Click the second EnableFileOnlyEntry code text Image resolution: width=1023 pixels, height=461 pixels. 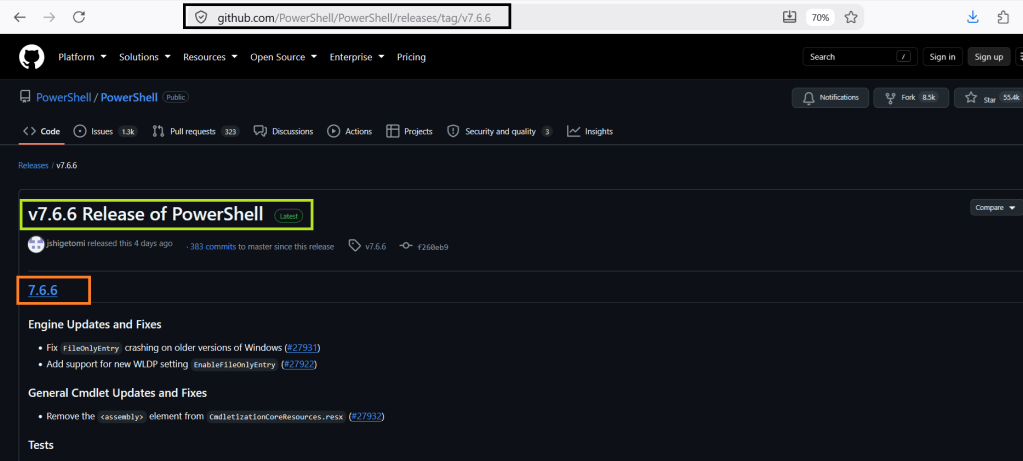pos(234,364)
